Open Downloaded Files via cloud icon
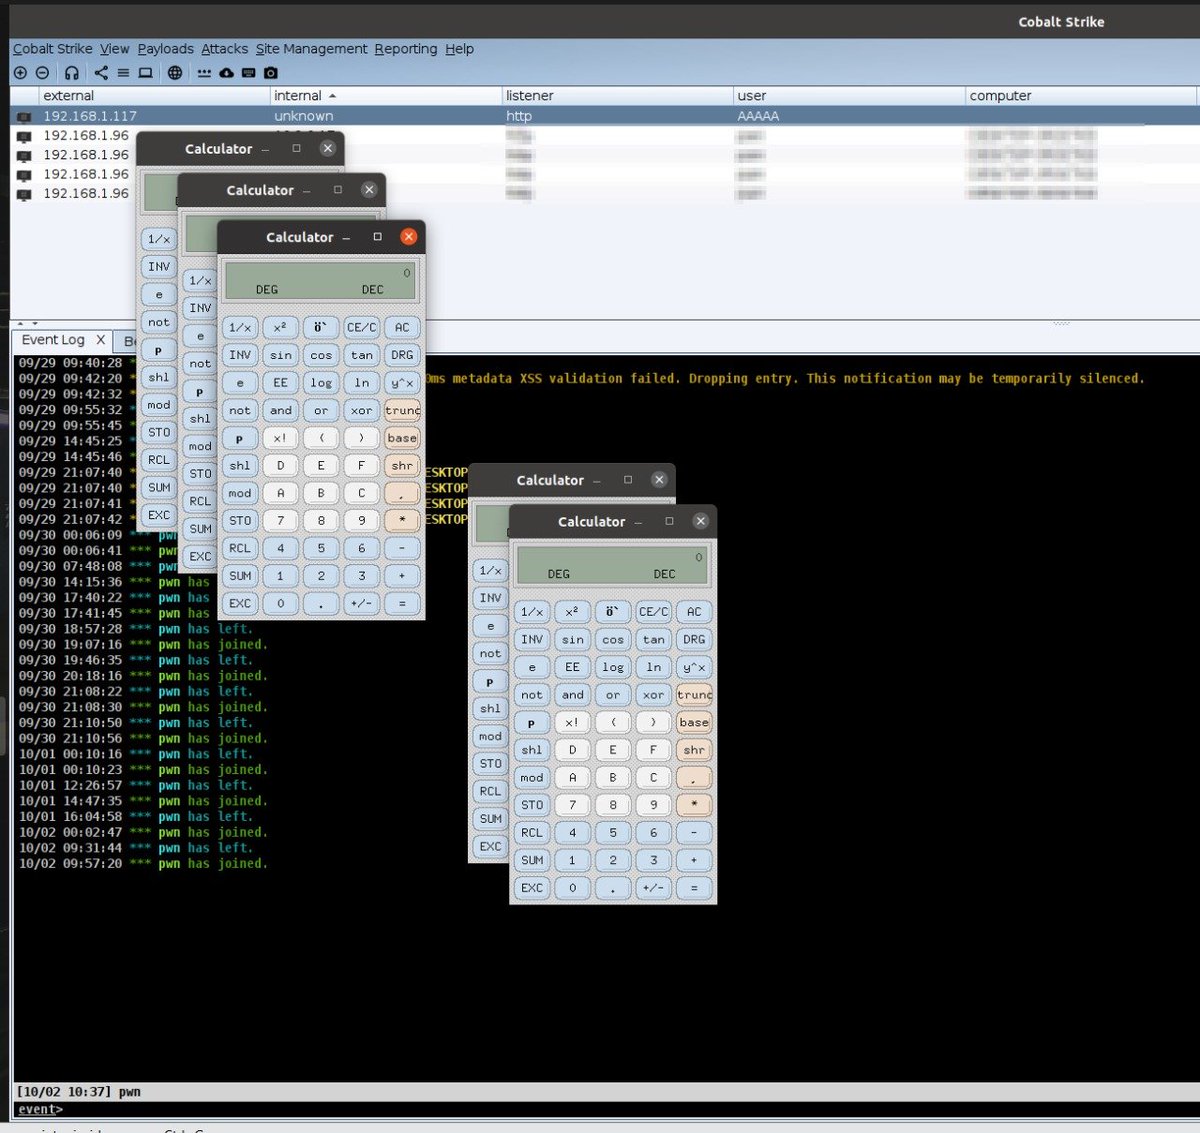1200x1133 pixels. click(227, 73)
